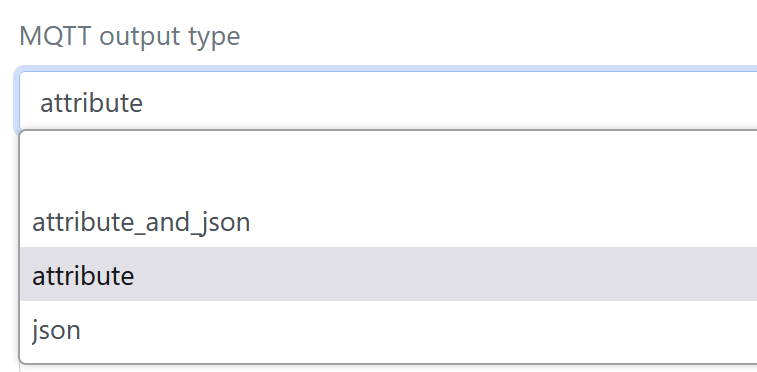Keep attribute as the MQTT output type

click(388, 275)
